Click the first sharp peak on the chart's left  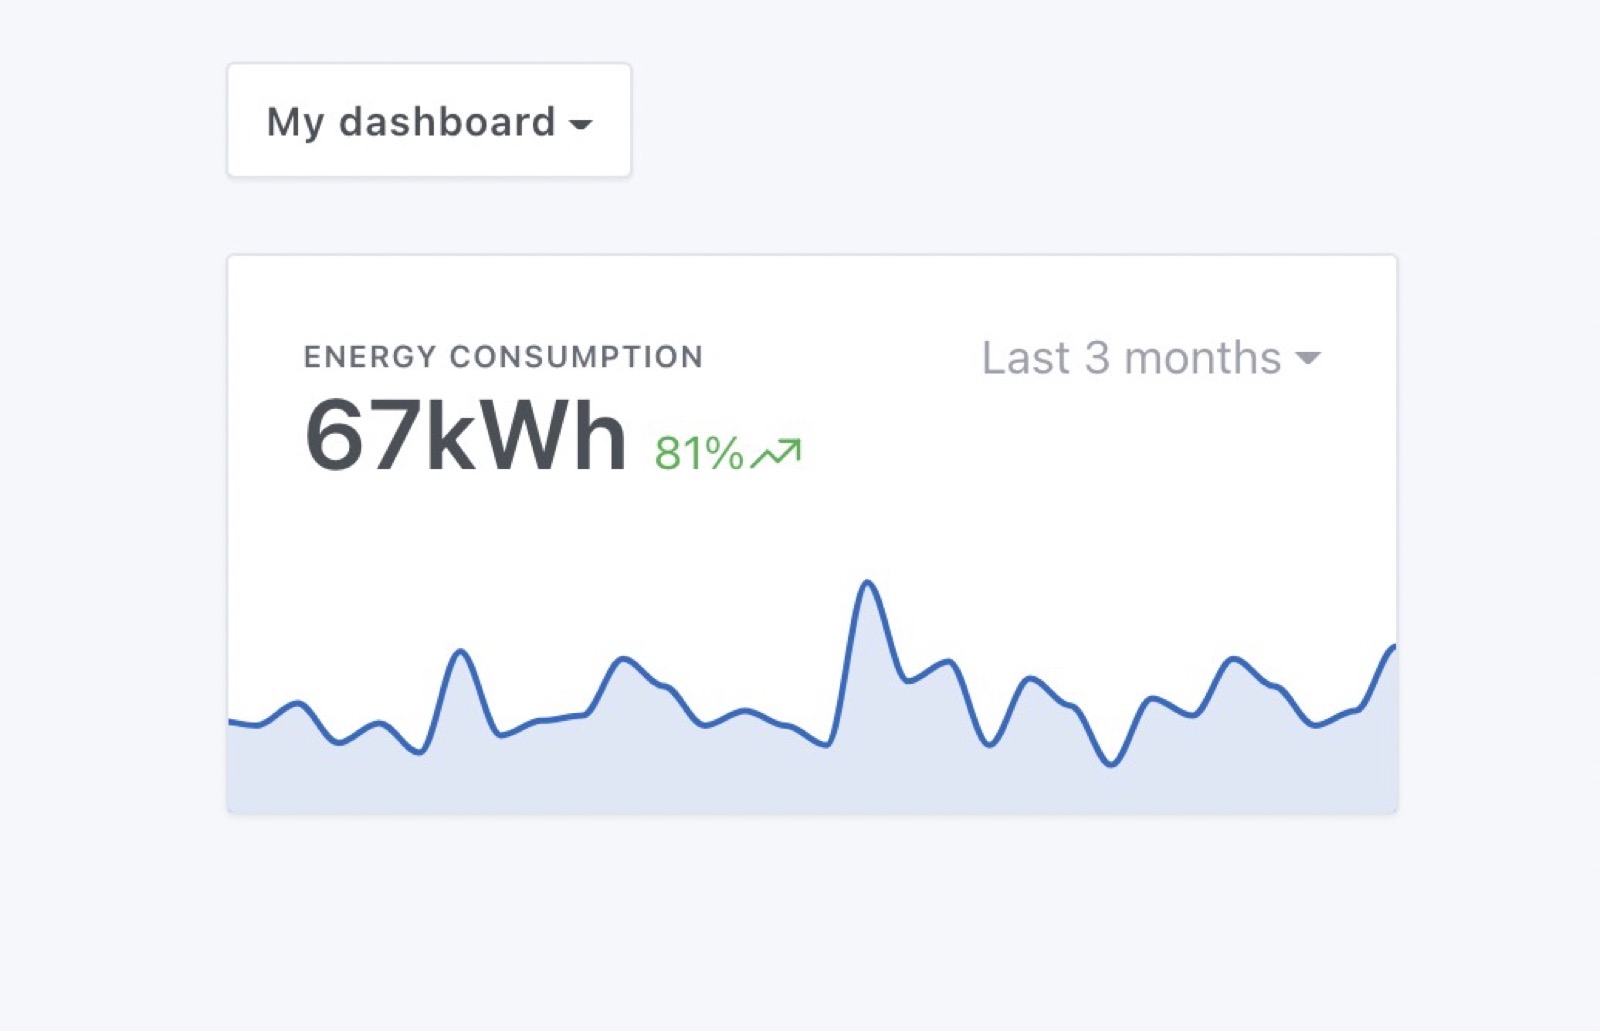(461, 652)
